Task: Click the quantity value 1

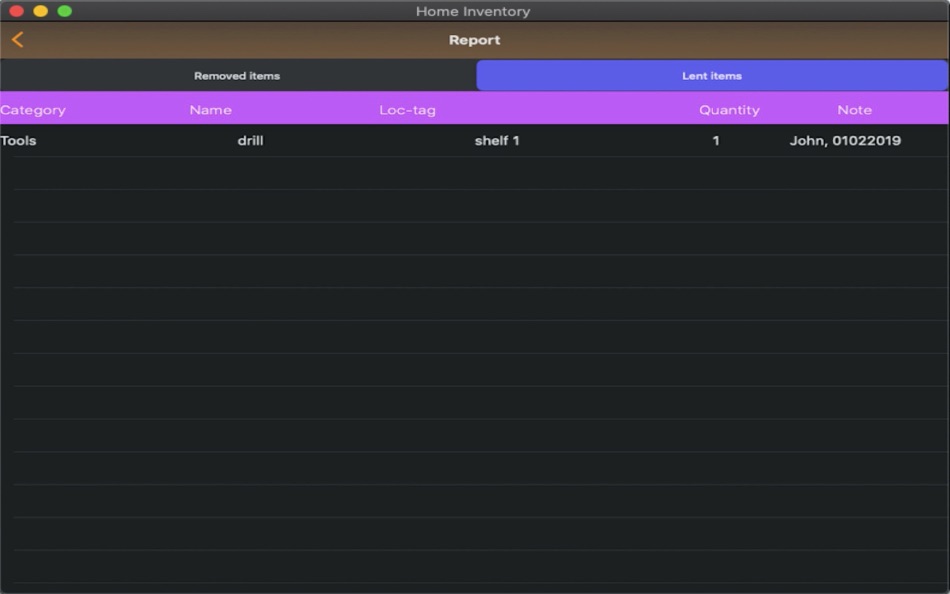Action: point(715,141)
